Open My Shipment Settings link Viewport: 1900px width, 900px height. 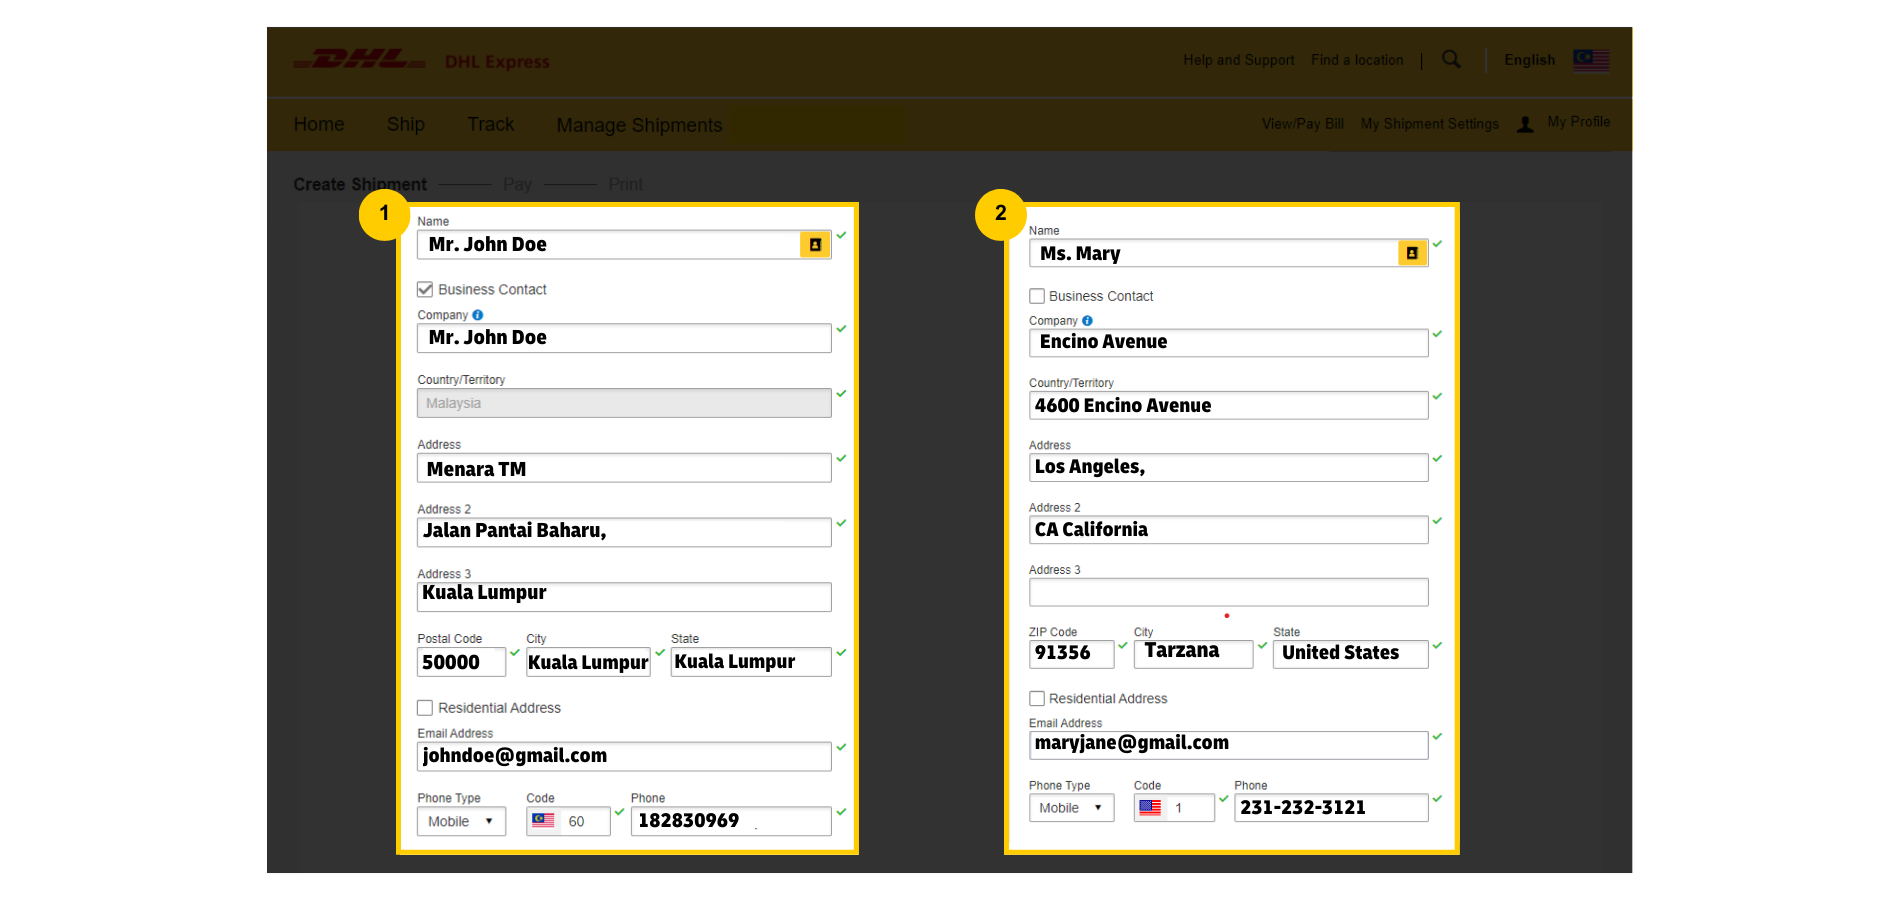coord(1430,124)
